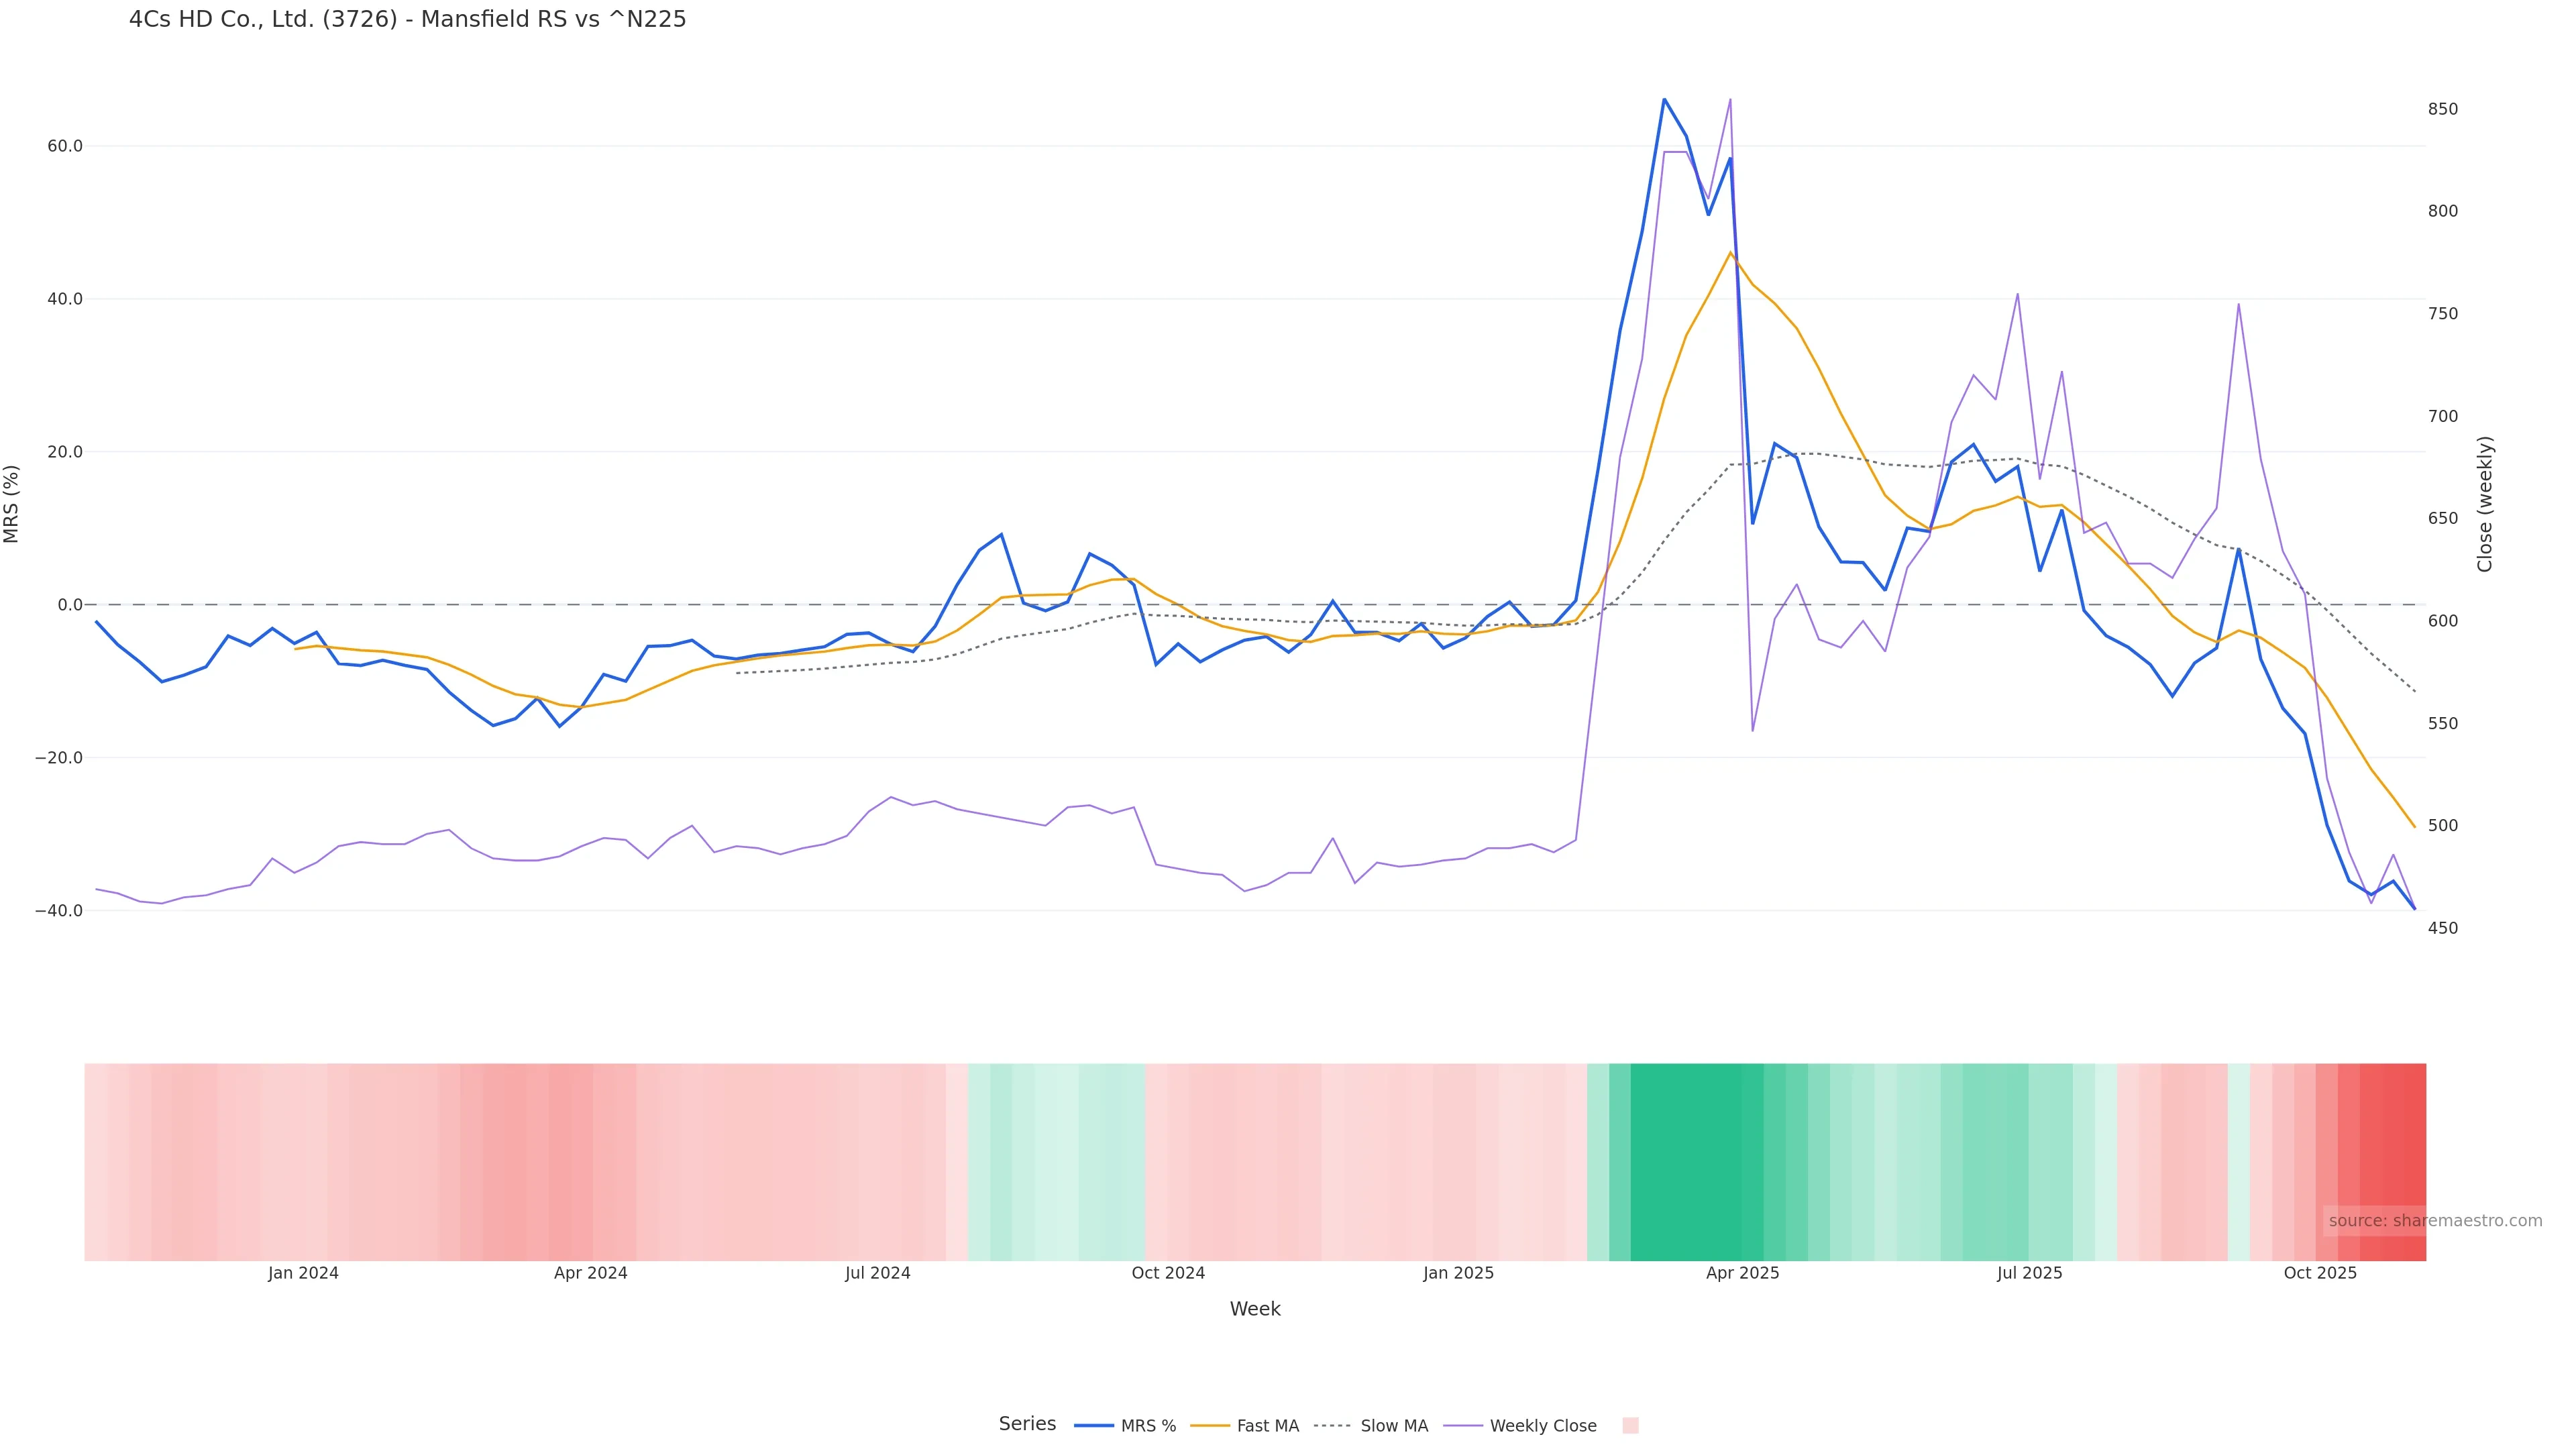2576x1449 pixels.
Task: Toggle Slow MA dashed series in legend
Action: point(1371,1426)
